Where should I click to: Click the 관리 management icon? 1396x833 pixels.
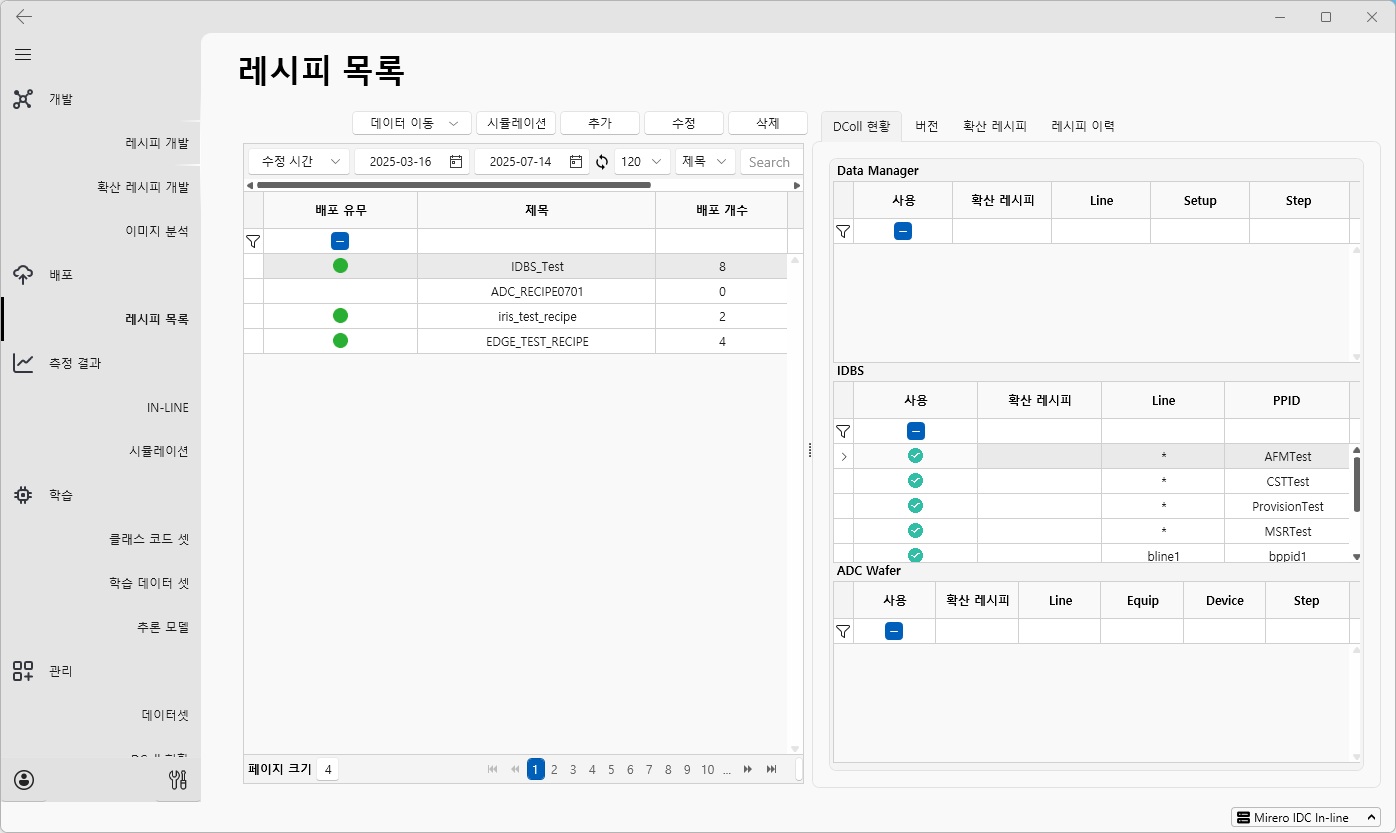point(23,670)
